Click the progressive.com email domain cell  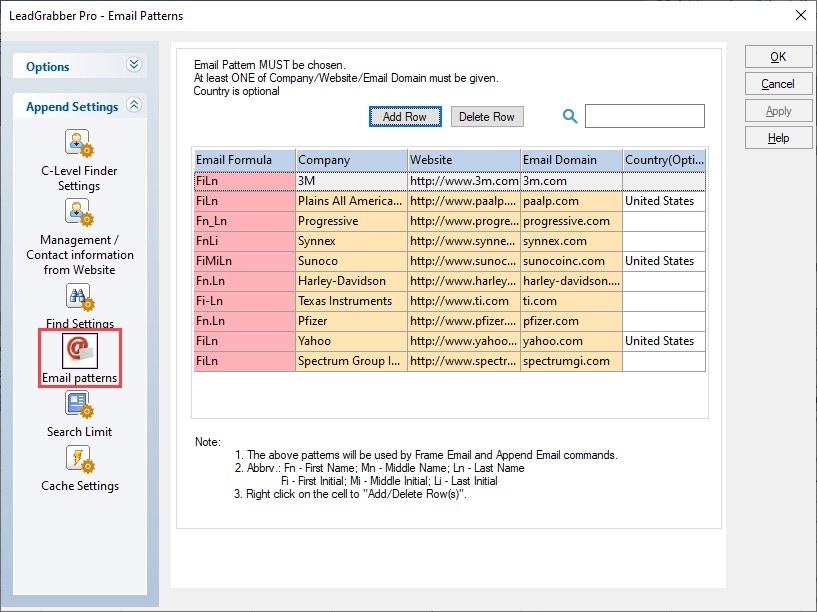pyautogui.click(x=572, y=221)
